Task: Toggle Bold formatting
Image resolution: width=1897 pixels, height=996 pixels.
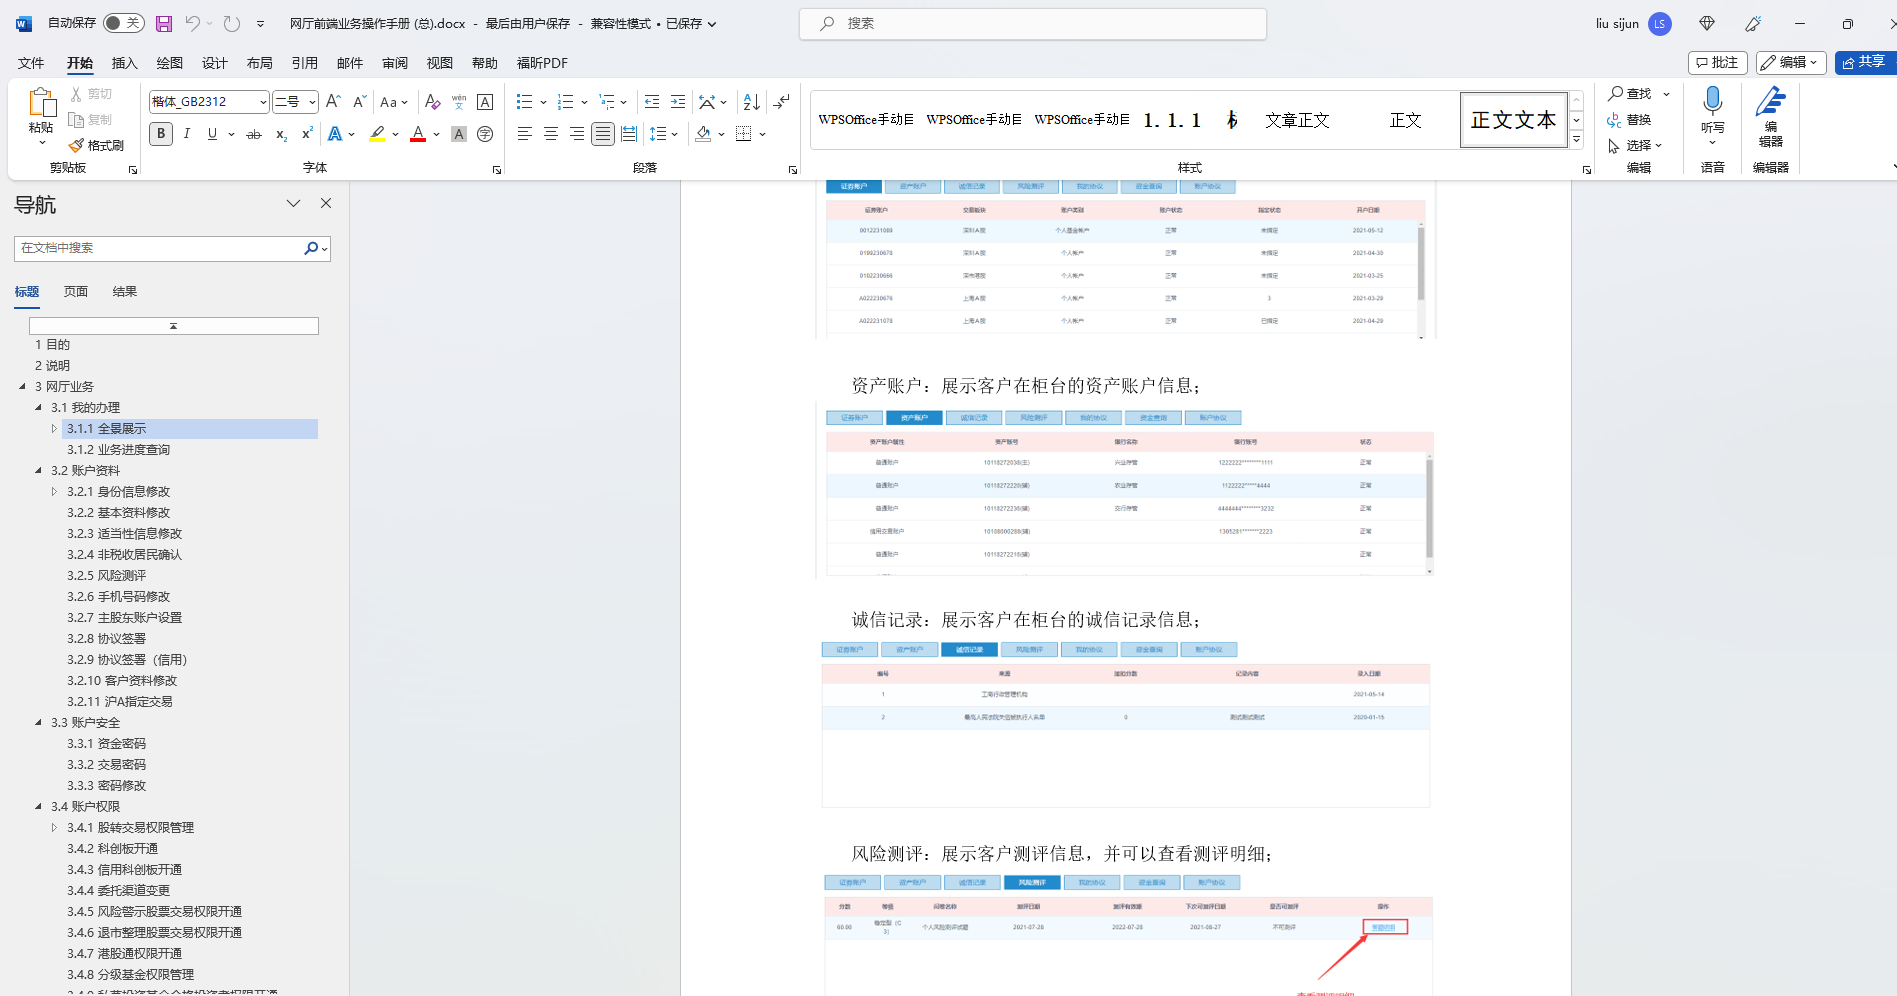Action: click(161, 134)
